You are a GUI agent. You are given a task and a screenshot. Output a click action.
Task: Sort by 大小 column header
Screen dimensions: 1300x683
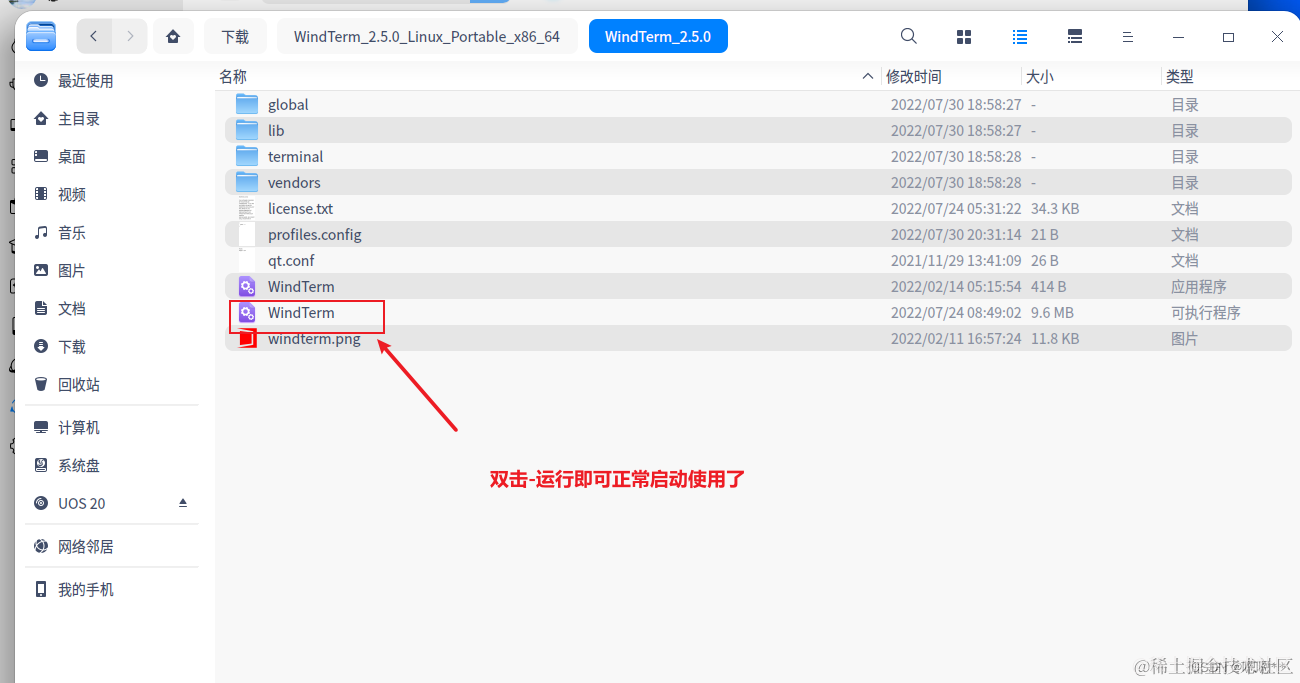coord(1039,77)
